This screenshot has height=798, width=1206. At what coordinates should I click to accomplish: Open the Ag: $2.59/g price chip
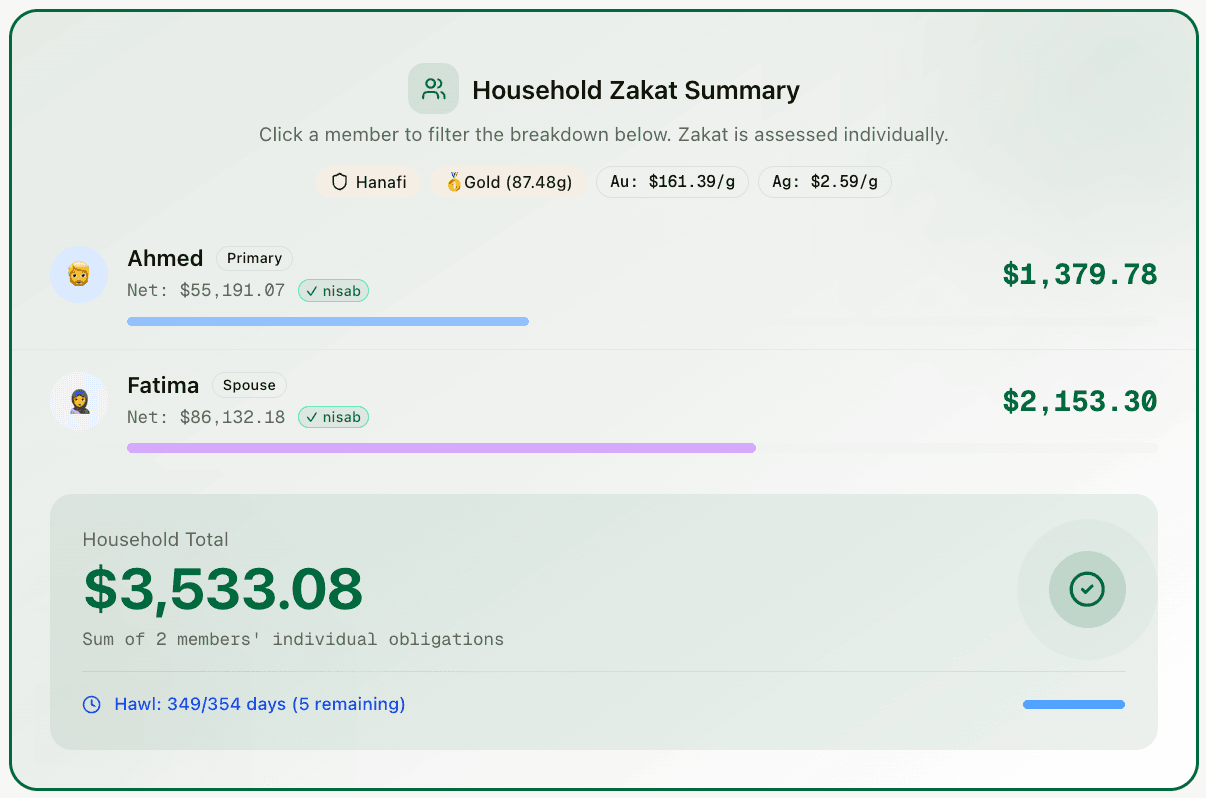tap(825, 181)
